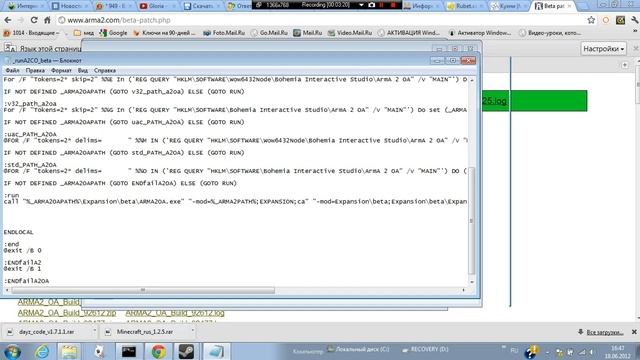Open the Minecraft_rus_1.2.5.rar download
This screenshot has height=360, width=640.
pos(145,332)
